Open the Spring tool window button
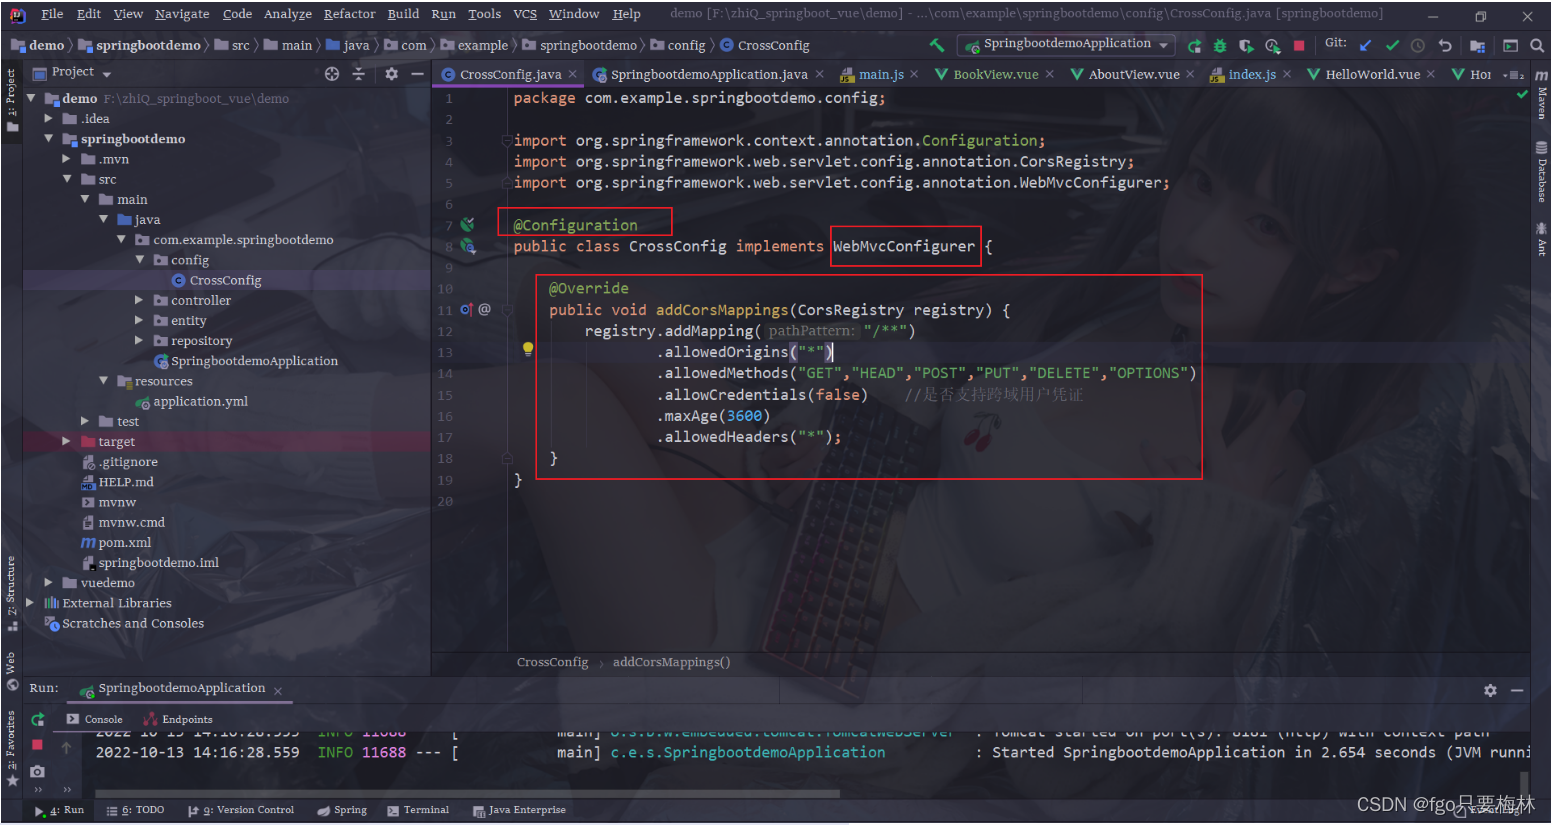Screen dimensions: 1552x825 coord(342,810)
